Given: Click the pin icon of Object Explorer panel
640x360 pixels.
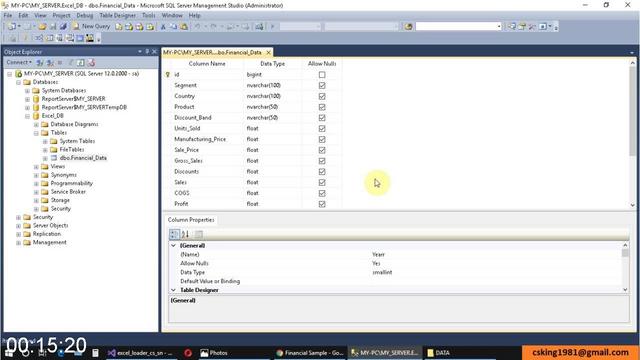Looking at the screenshot, I should click(147, 52).
